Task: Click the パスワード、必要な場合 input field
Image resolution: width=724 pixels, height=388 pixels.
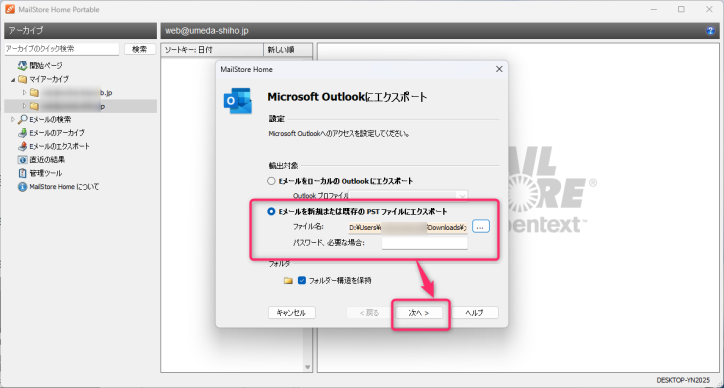Action: 424,243
